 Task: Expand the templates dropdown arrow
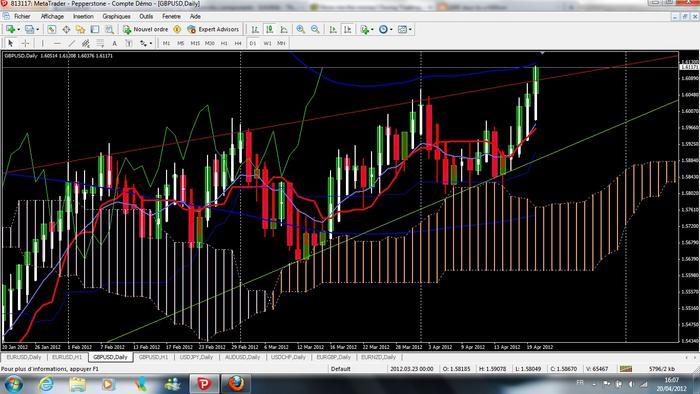point(410,29)
